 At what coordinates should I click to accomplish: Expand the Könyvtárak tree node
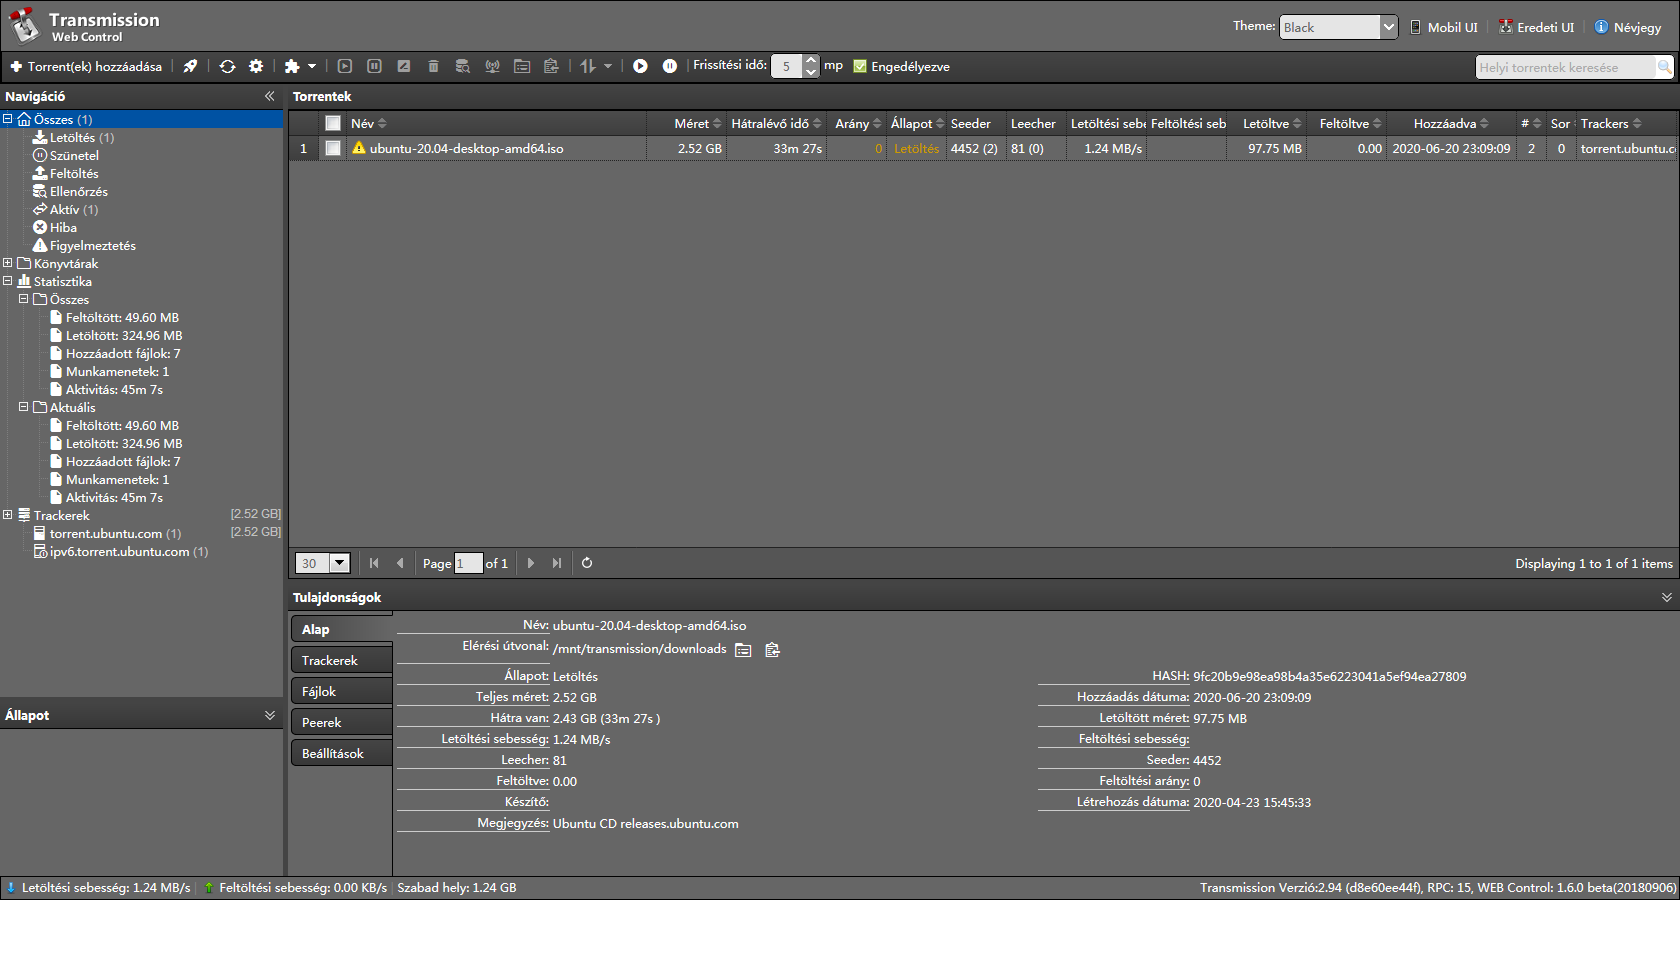[8, 263]
